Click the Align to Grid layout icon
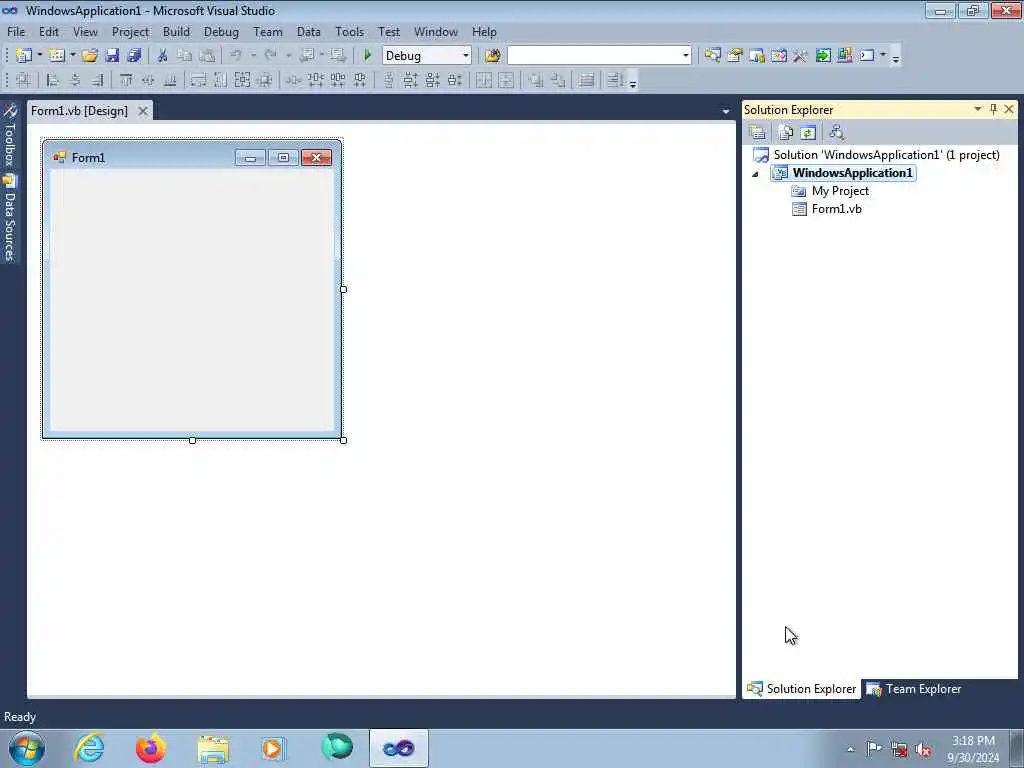 coord(24,80)
